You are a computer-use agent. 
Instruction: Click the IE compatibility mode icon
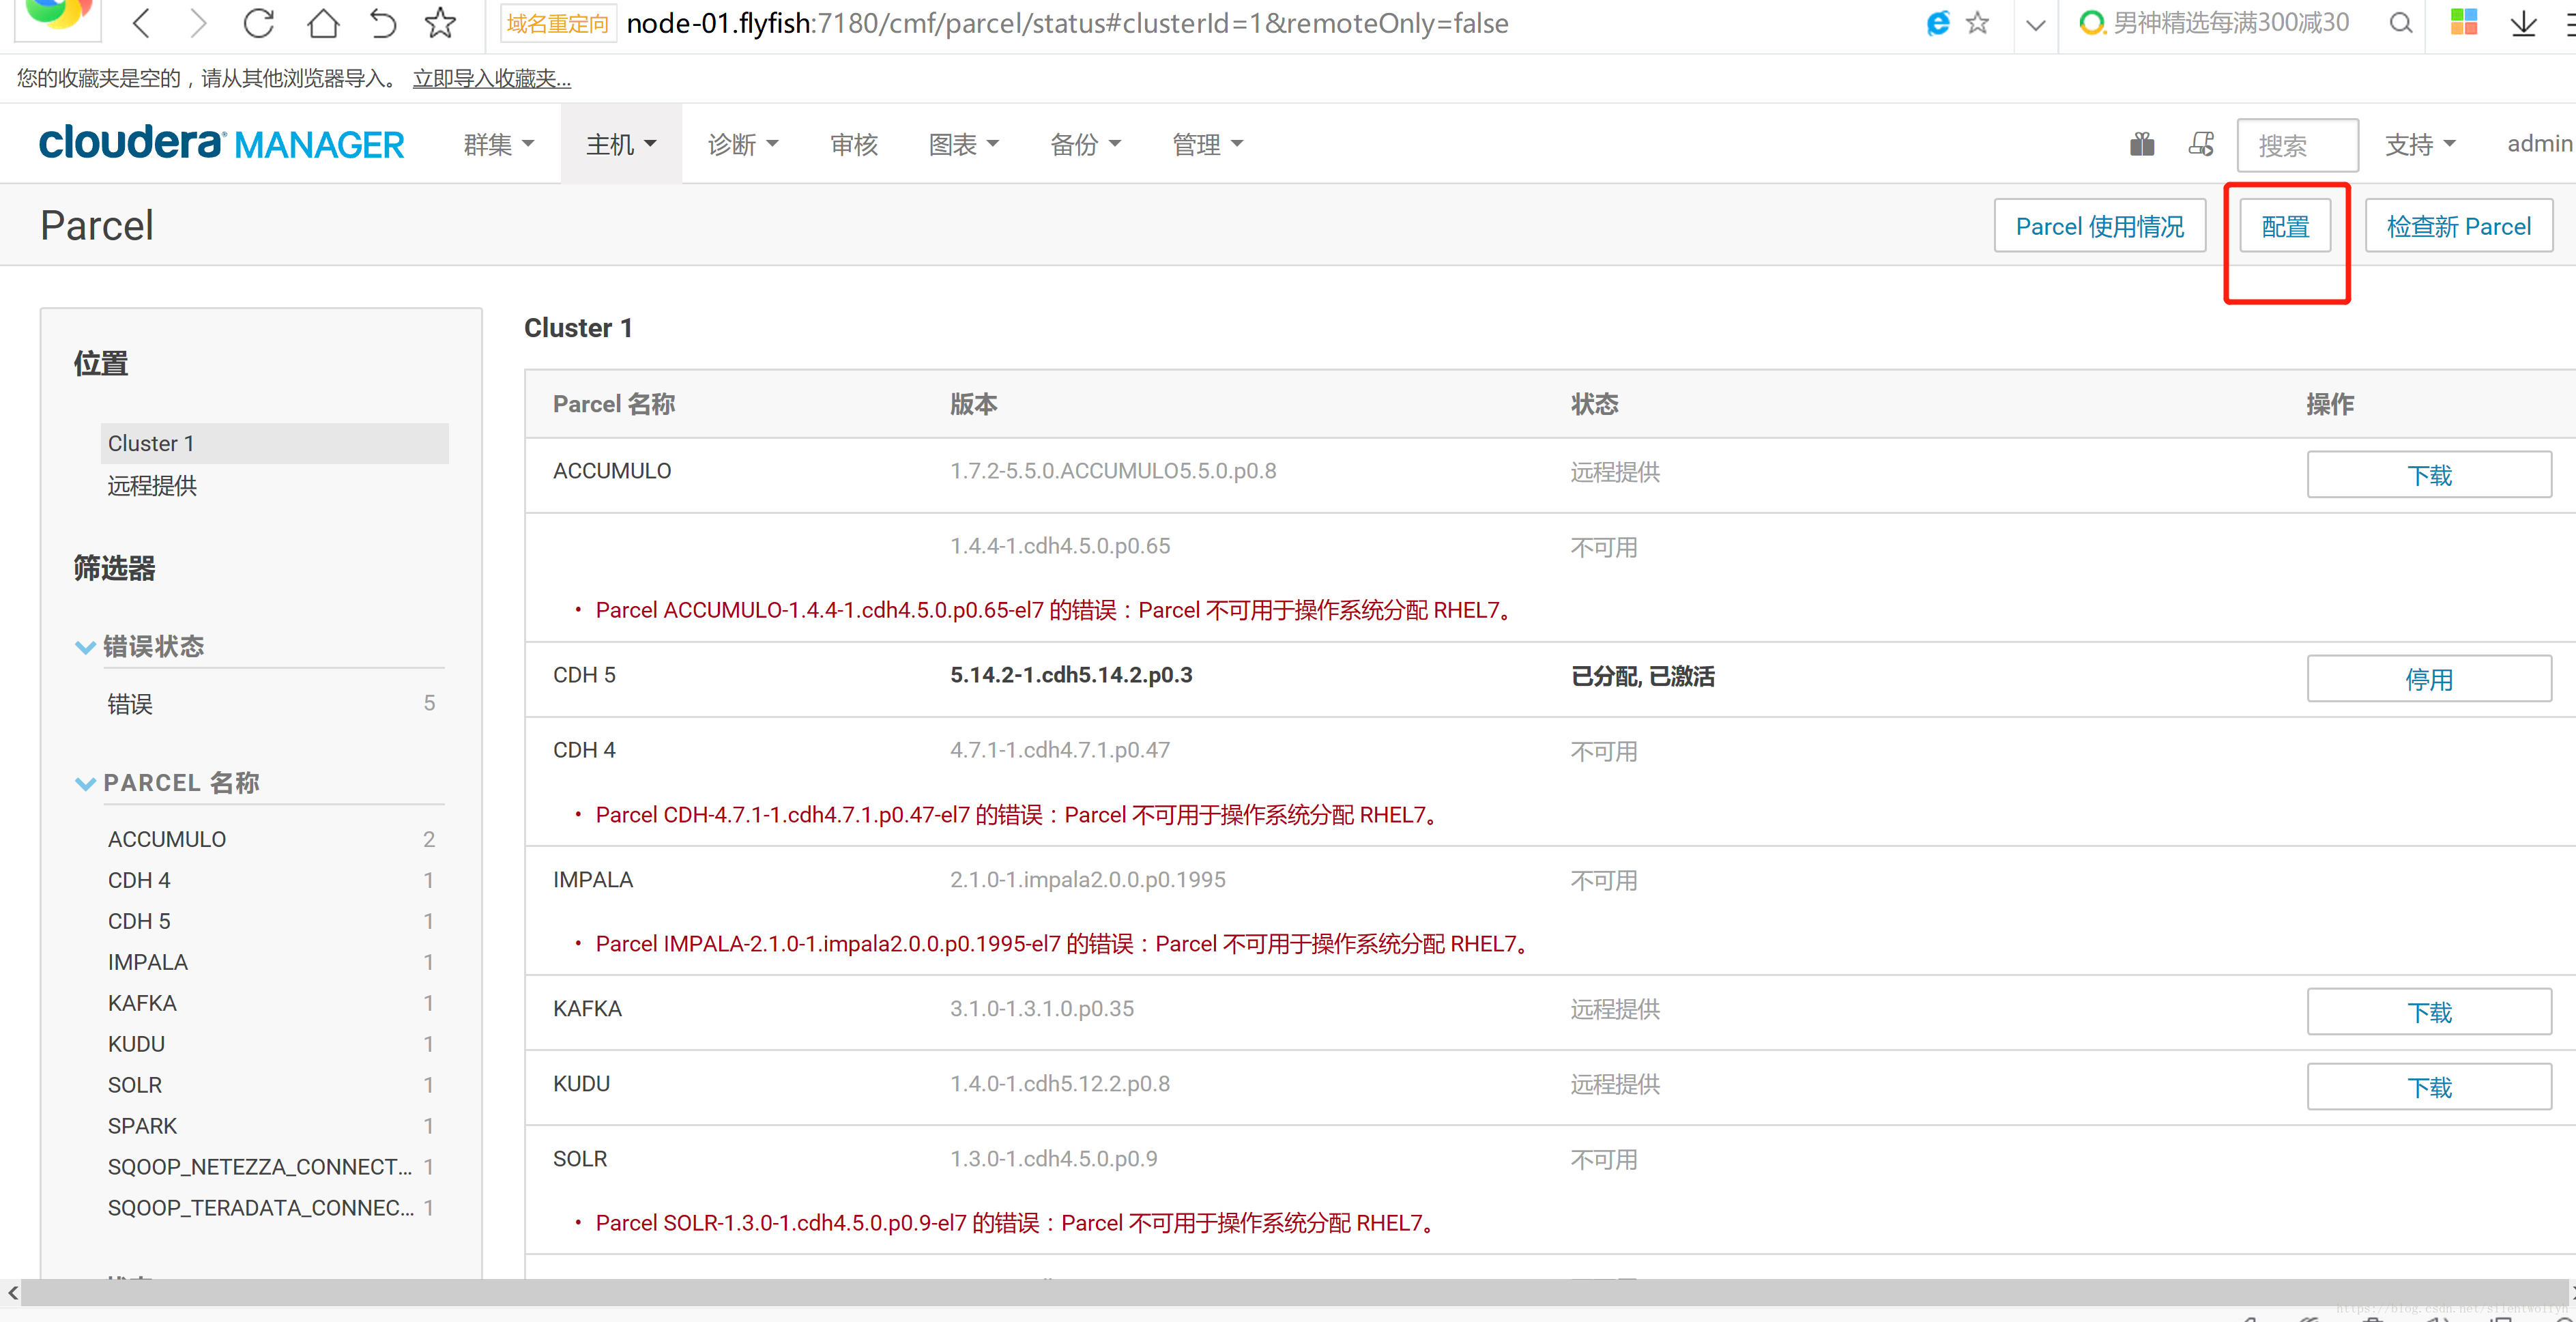1938,23
